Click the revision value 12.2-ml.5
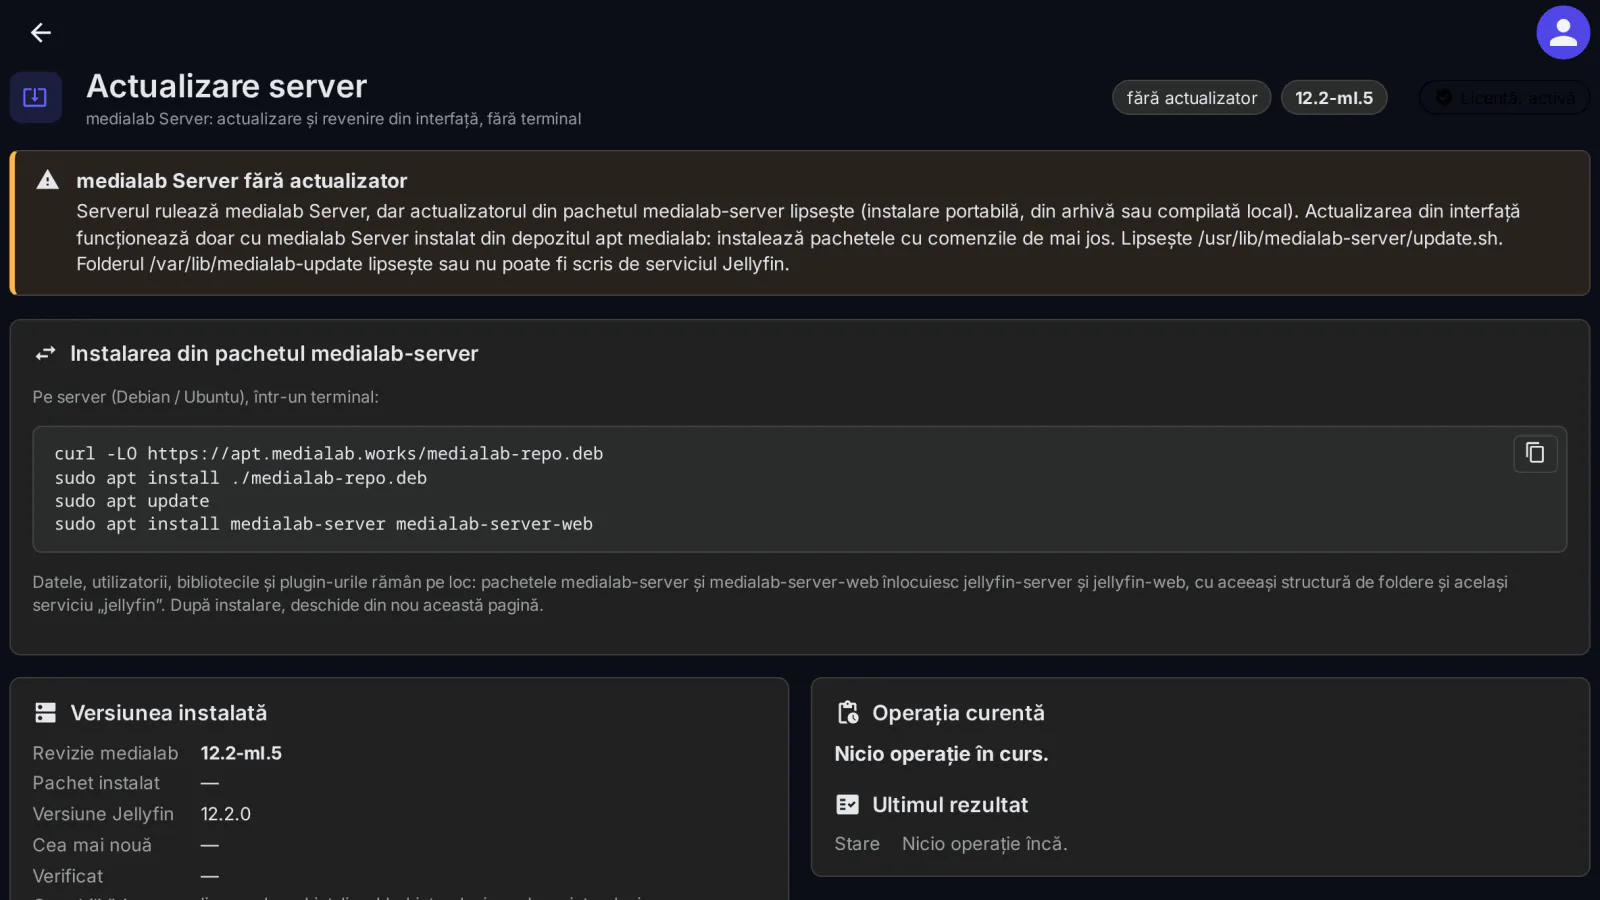Screen dimensions: 1600x900 tap(241, 753)
